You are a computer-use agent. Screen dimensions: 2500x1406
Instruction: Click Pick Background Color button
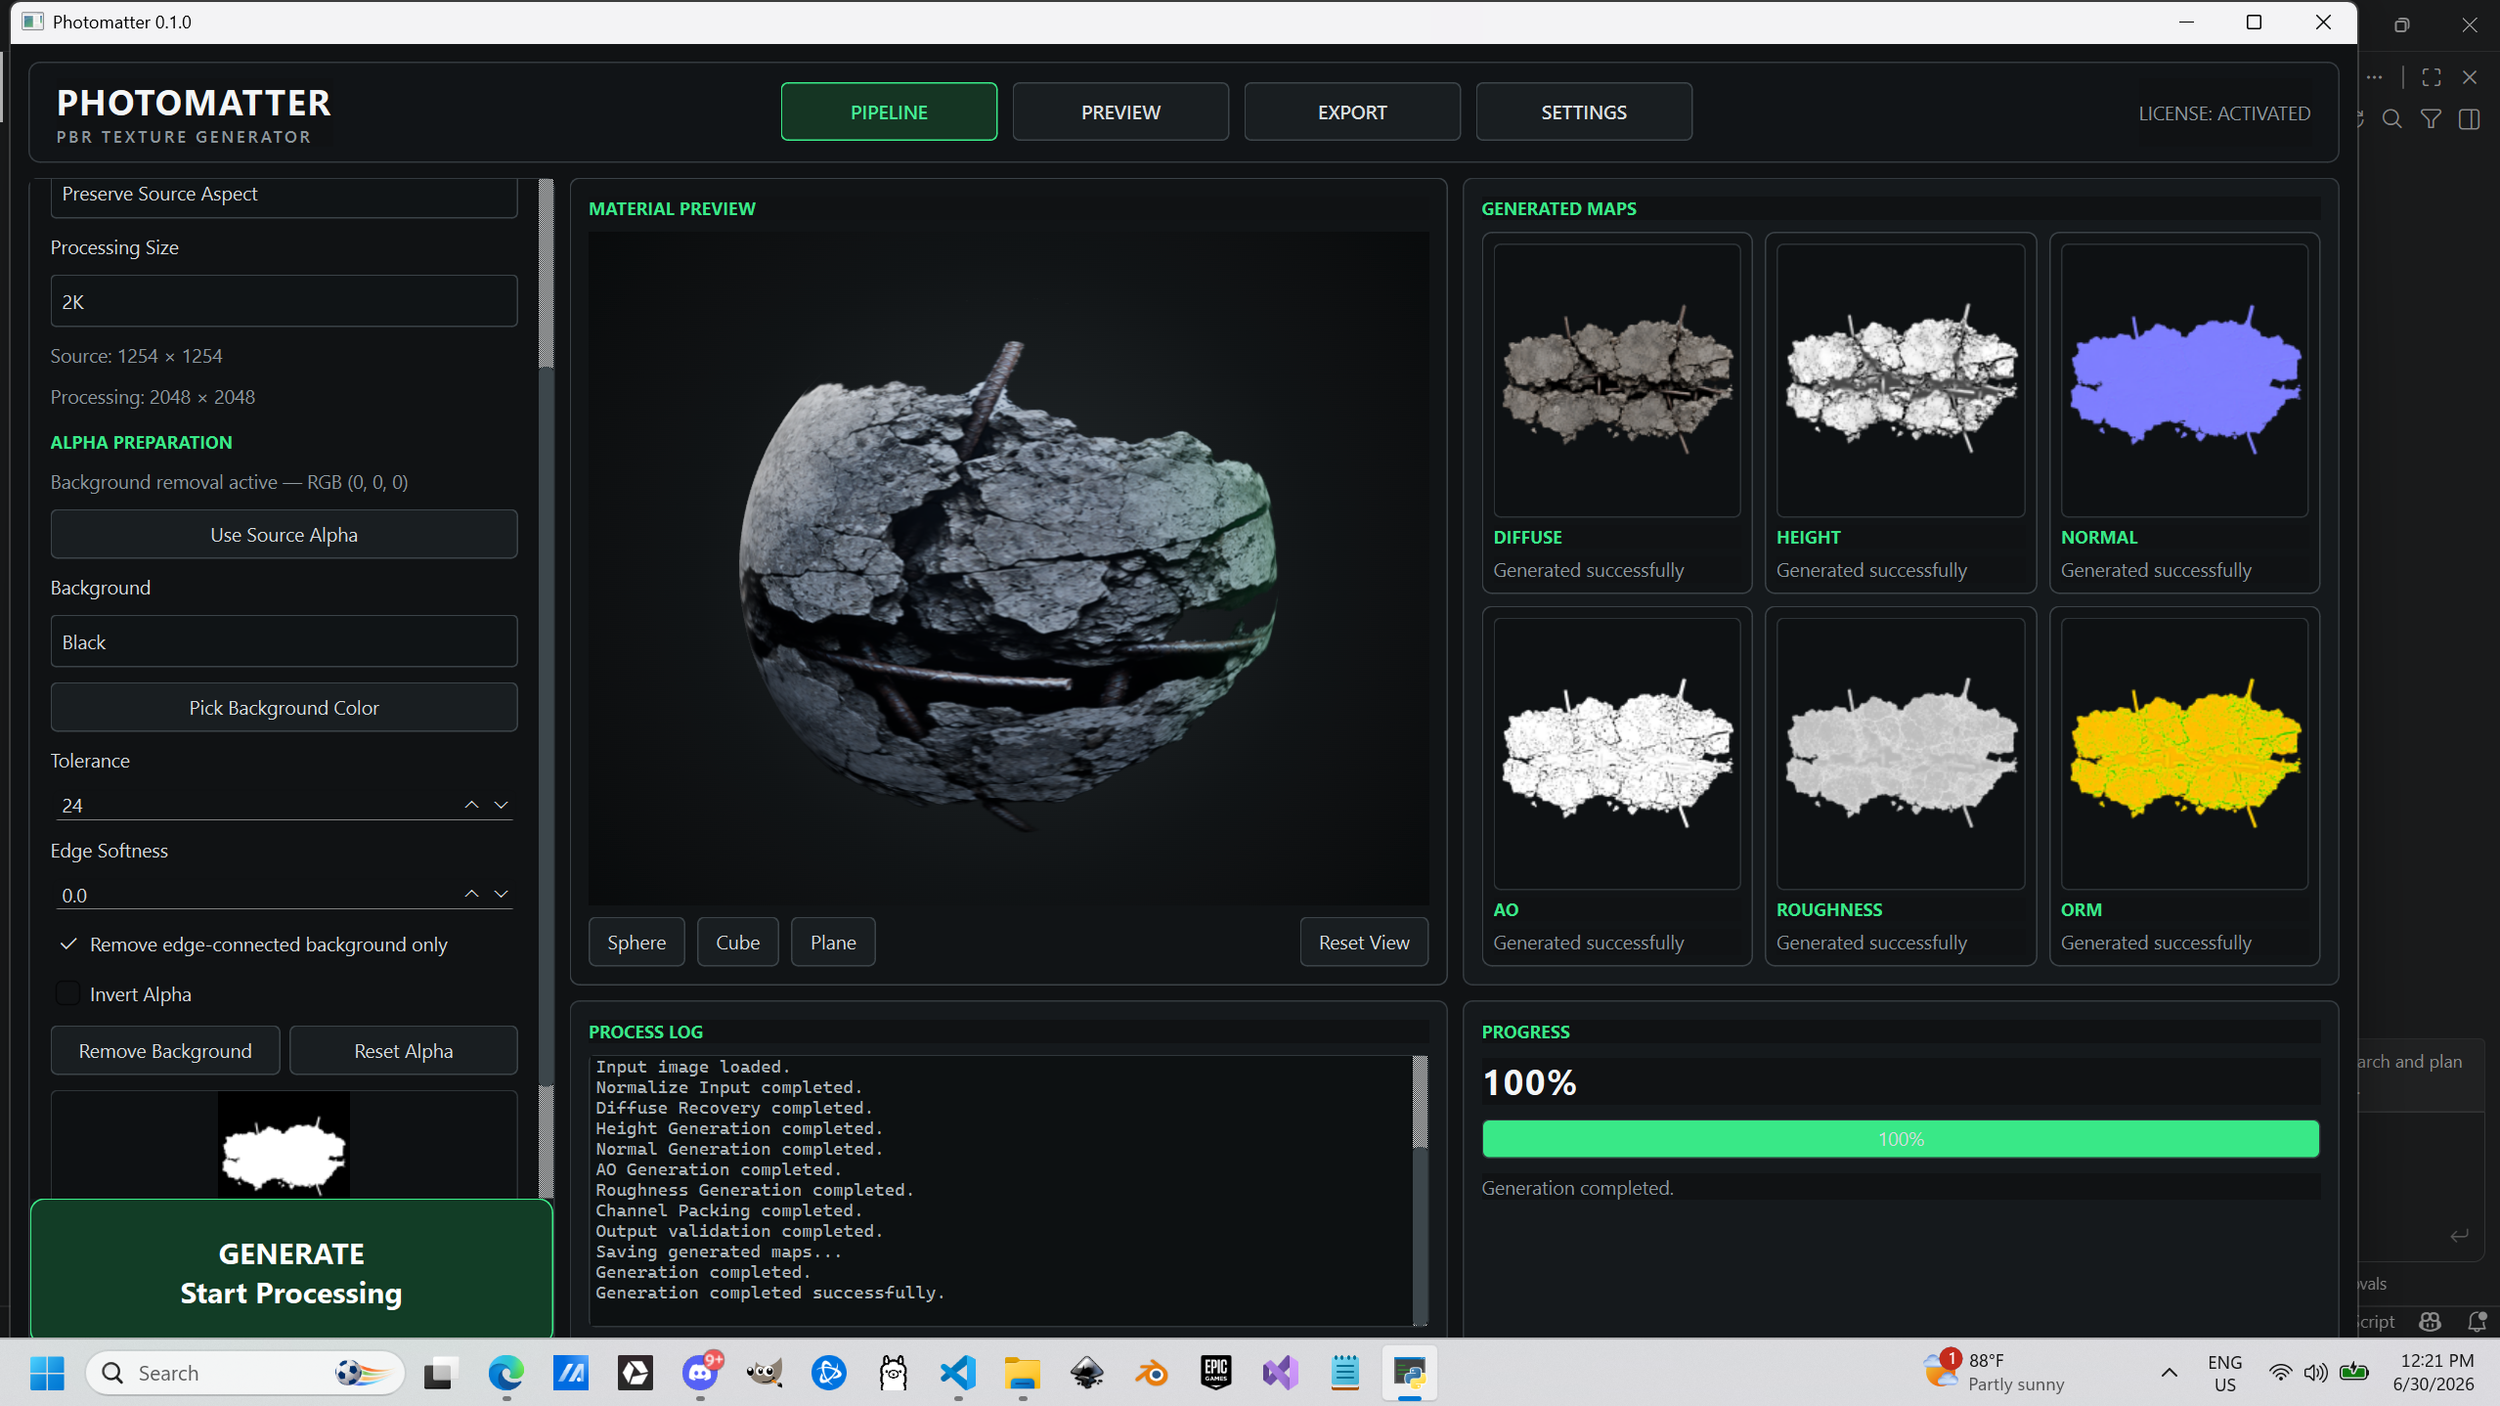coord(284,707)
